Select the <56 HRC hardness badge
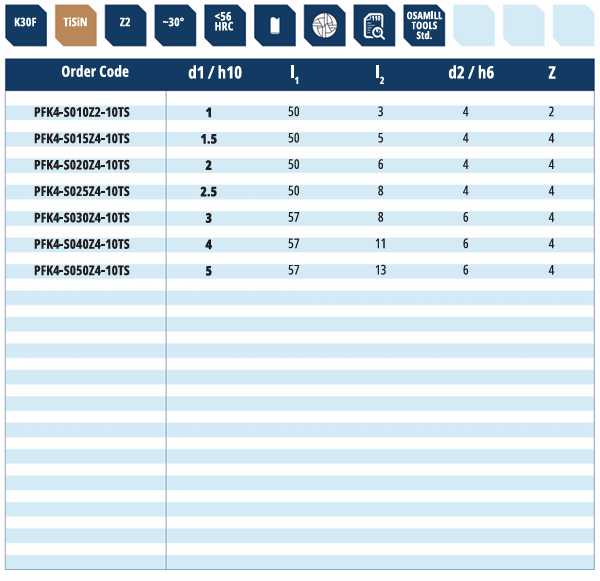The width and height of the screenshot is (600, 581). click(224, 24)
